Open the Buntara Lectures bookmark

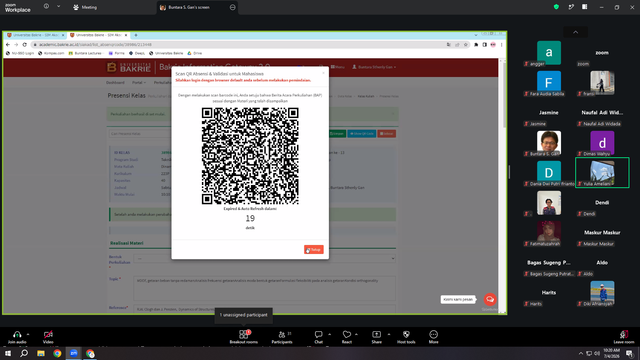click(x=85, y=53)
